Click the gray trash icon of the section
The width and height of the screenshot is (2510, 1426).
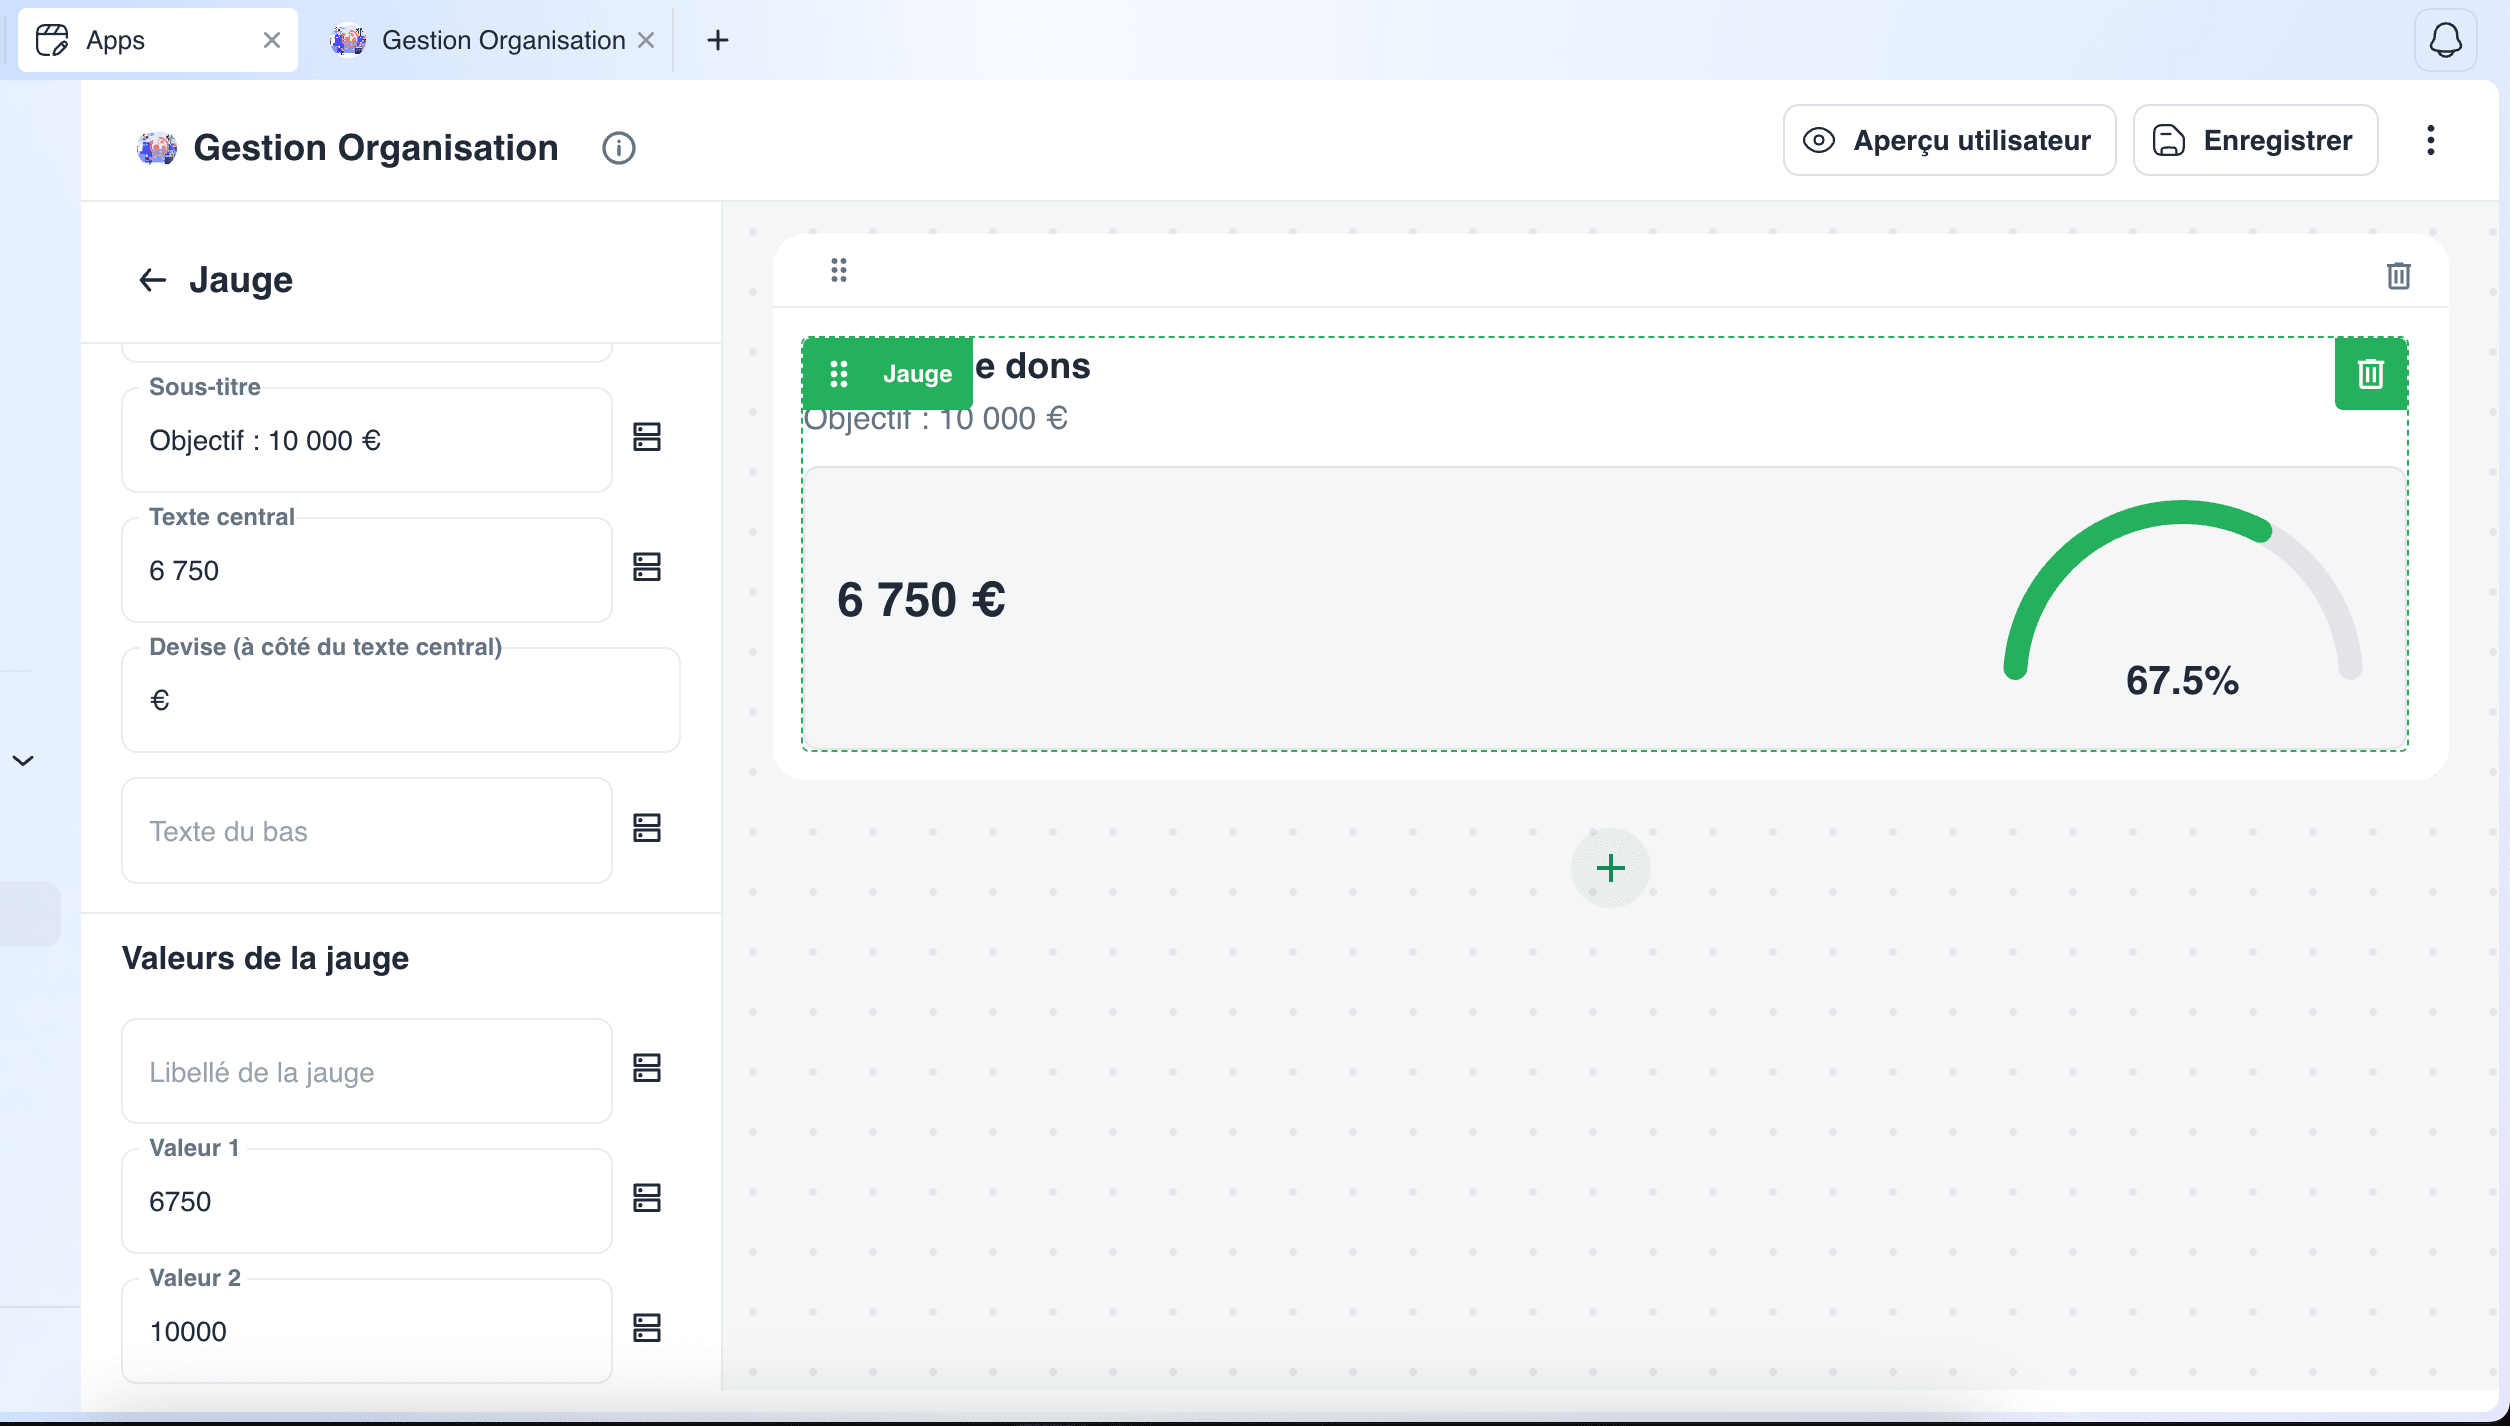pos(2399,276)
